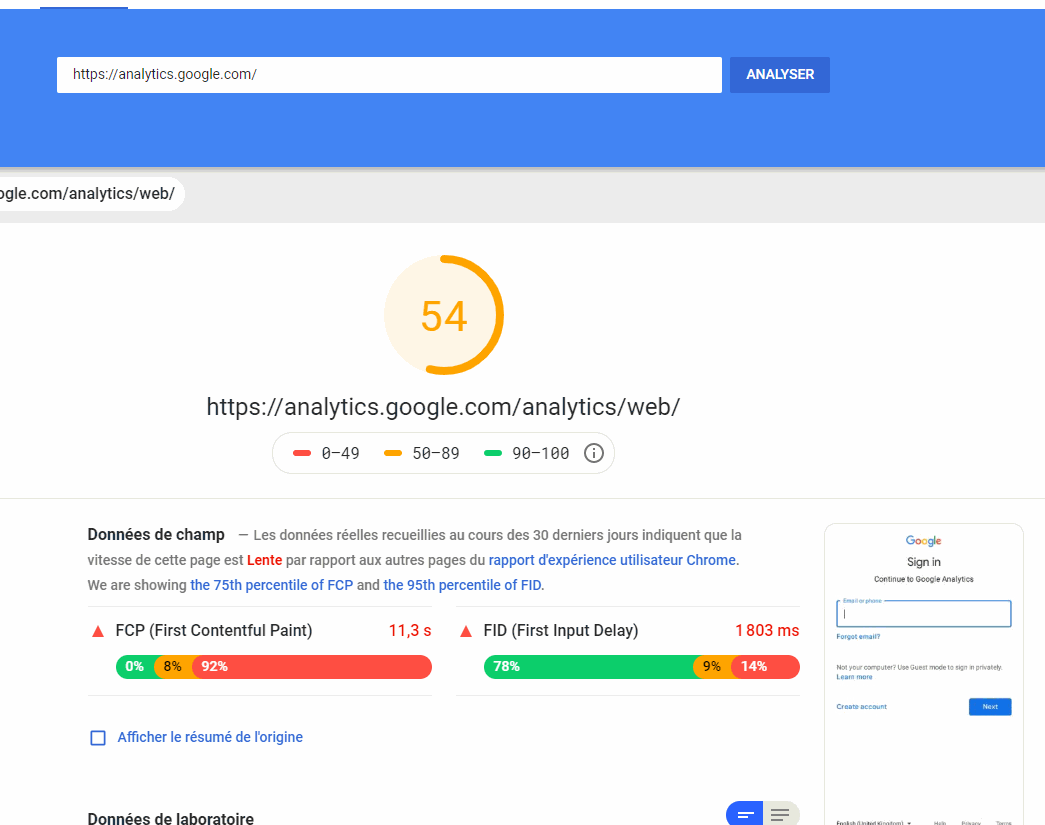Viewport: 1045px width, 825px height.
Task: Click the FID red warning triangle icon
Action: click(x=465, y=631)
